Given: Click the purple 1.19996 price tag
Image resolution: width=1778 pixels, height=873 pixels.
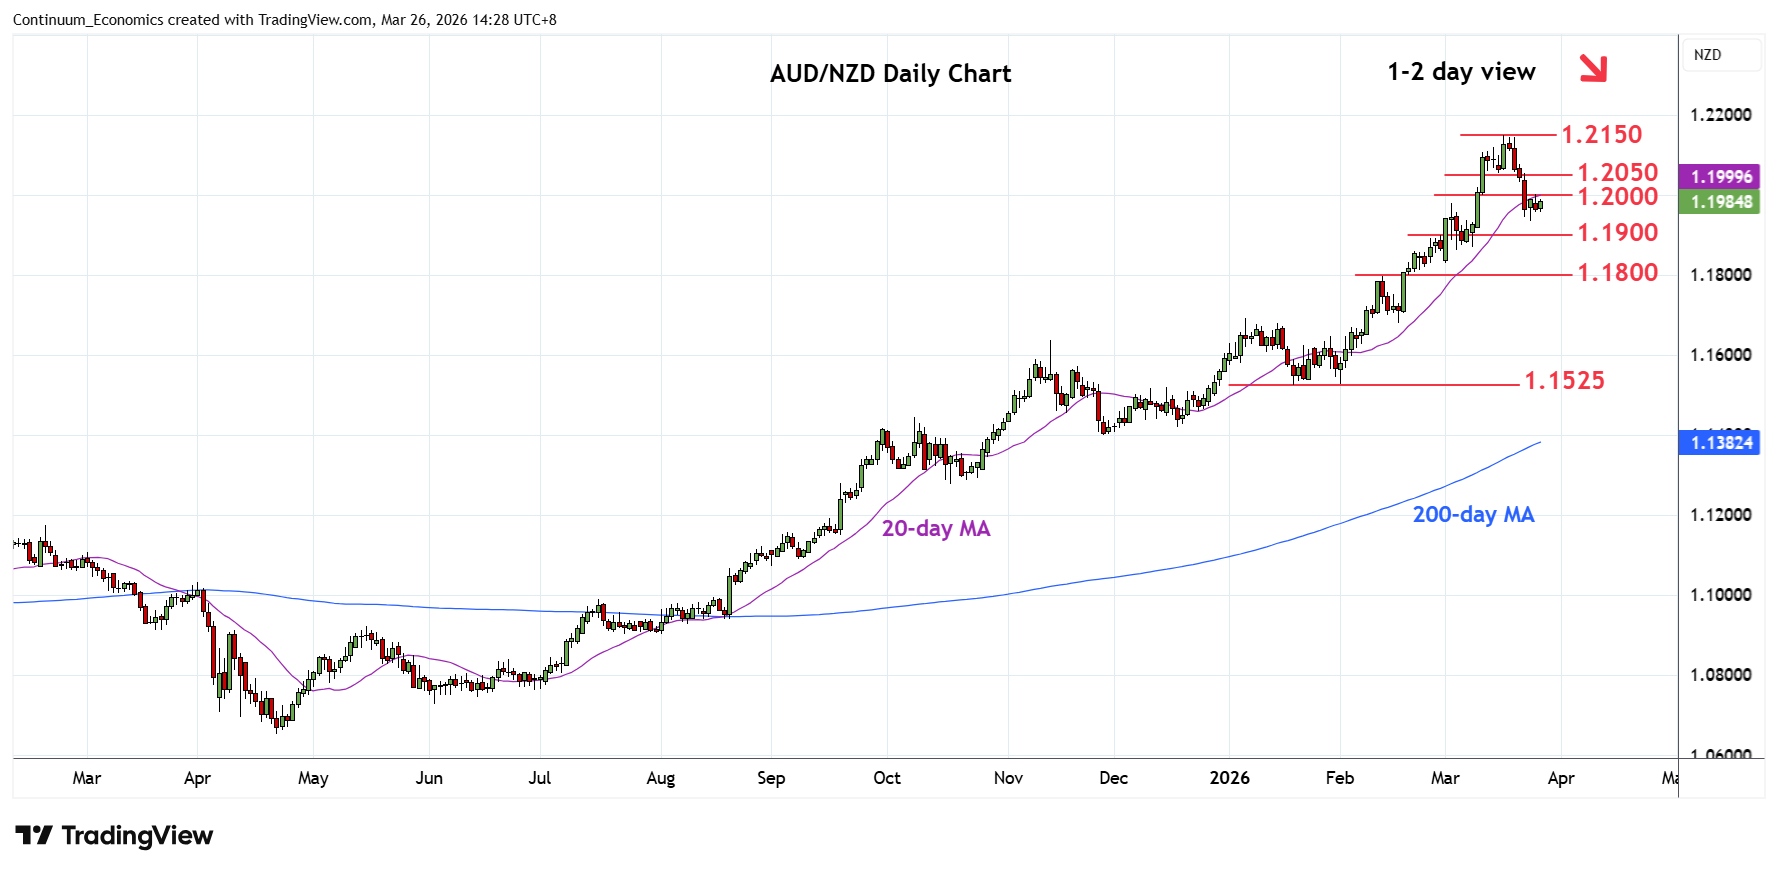Looking at the screenshot, I should (1721, 177).
